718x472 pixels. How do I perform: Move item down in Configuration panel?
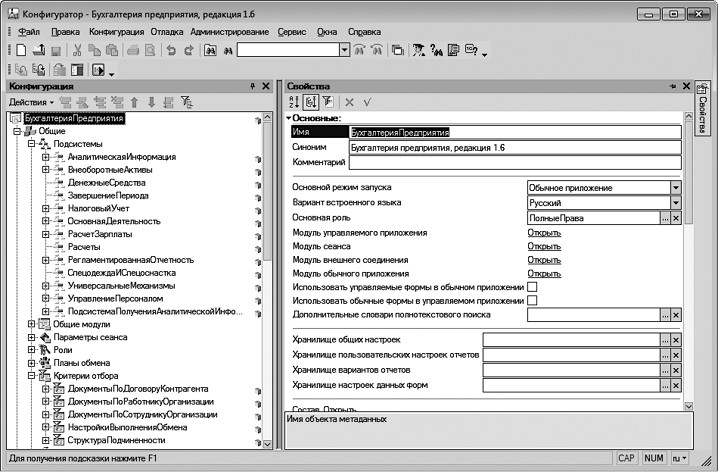coord(151,102)
